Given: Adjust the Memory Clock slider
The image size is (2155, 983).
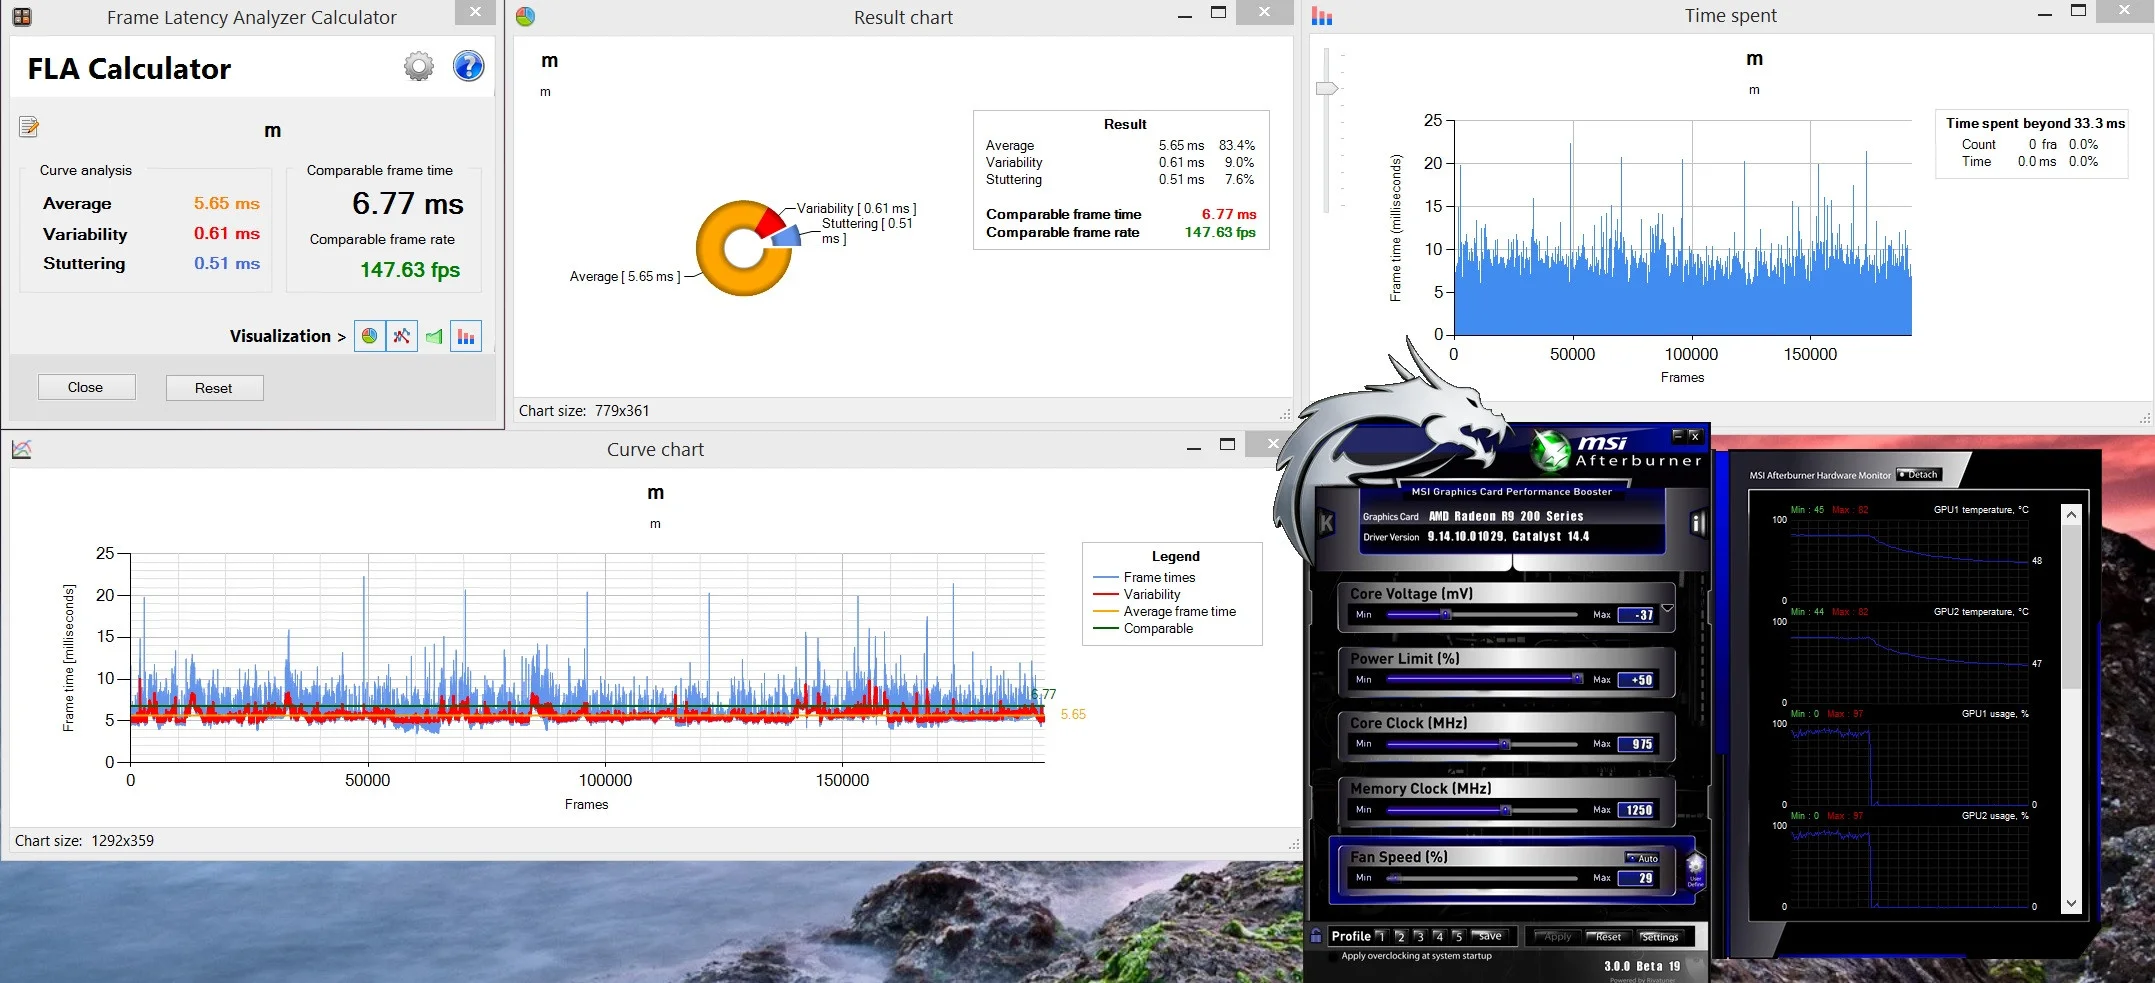Looking at the screenshot, I should point(1505,810).
